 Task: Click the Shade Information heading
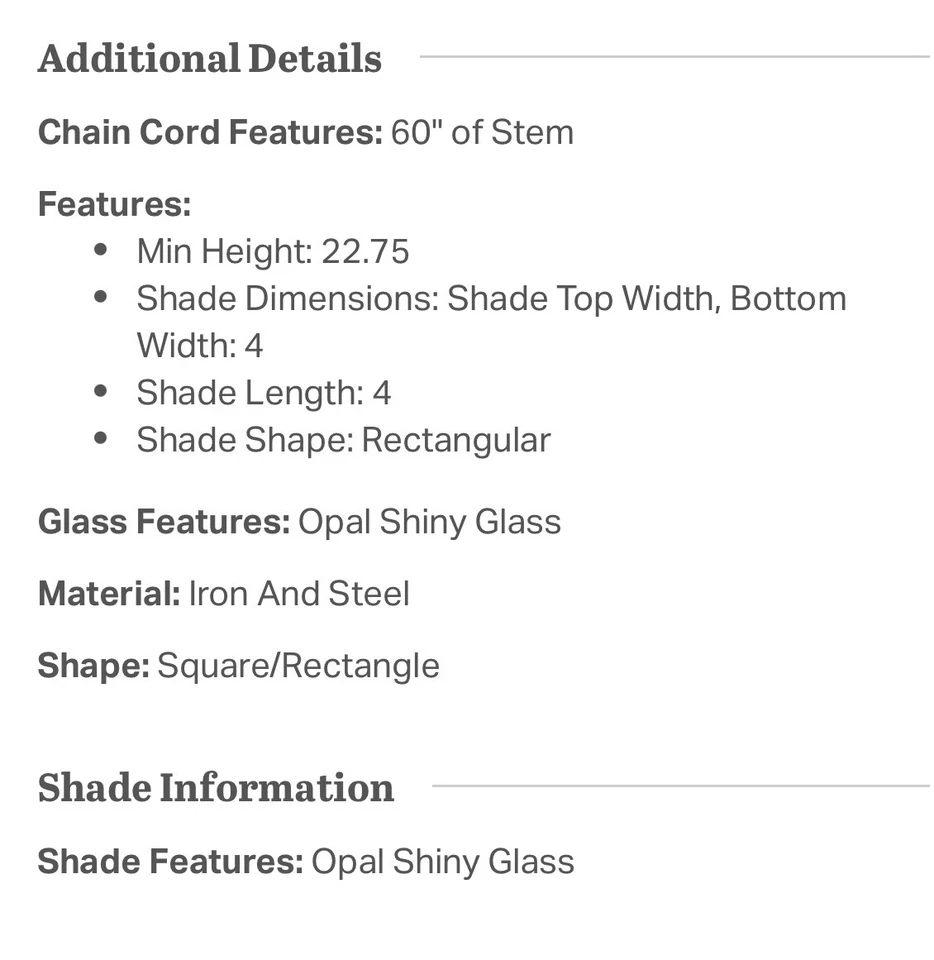pyautogui.click(x=215, y=787)
